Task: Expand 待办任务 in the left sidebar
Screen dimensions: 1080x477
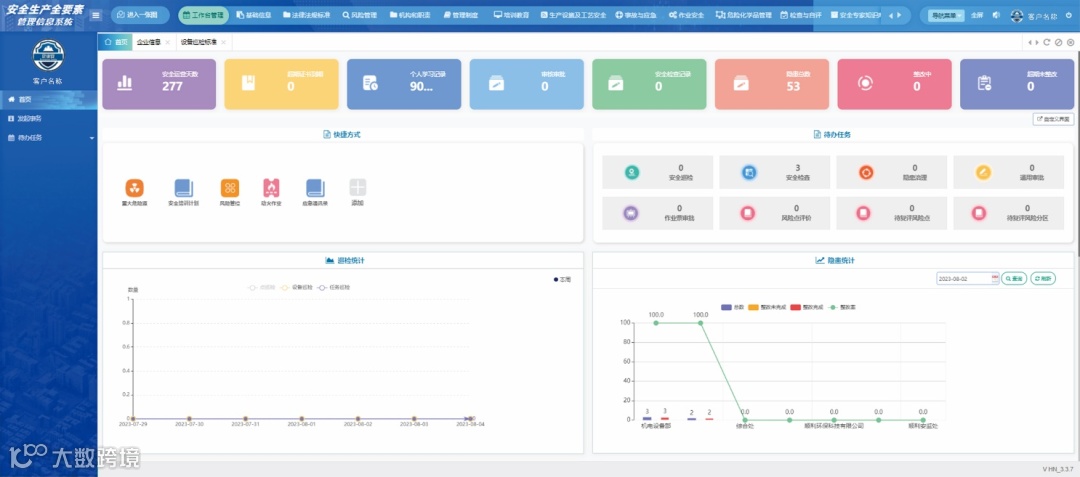Action: point(48,138)
